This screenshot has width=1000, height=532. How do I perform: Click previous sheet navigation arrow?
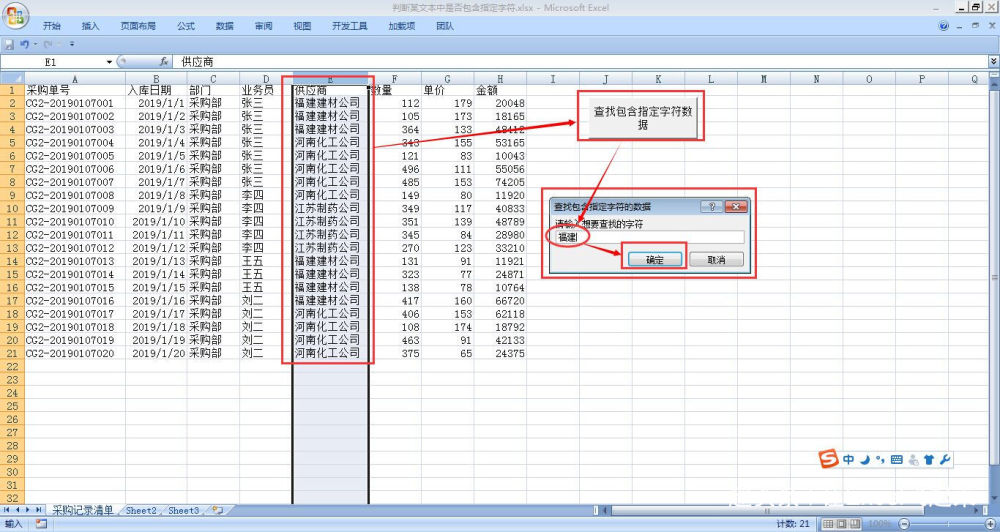(x=18, y=510)
